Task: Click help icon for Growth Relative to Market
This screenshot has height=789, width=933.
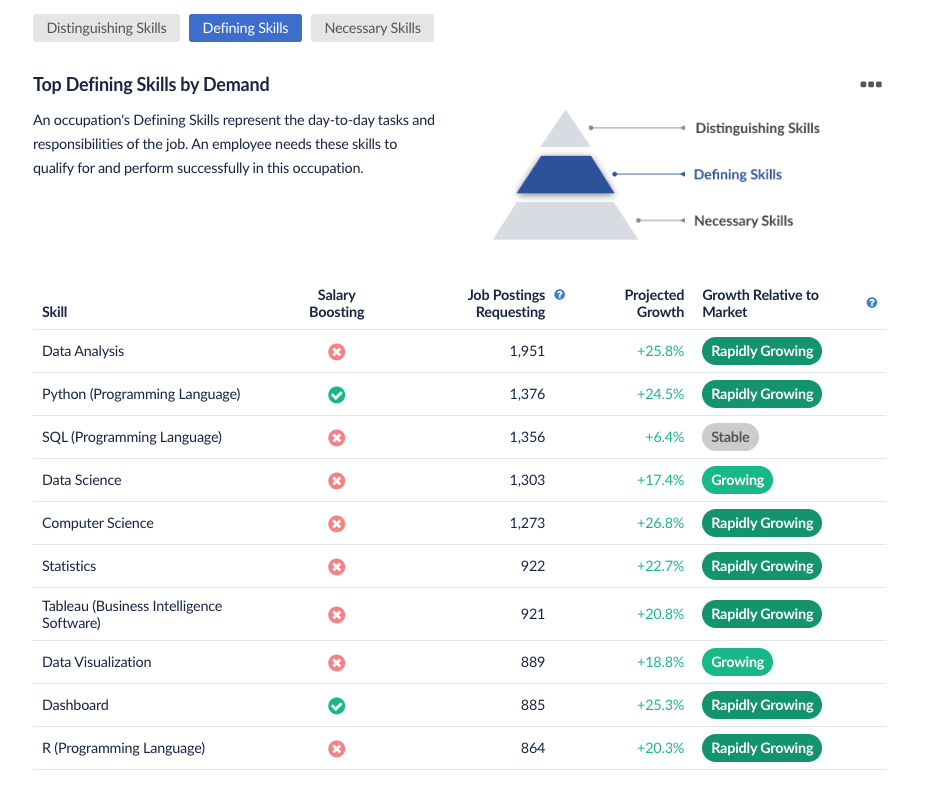Action: tap(872, 303)
